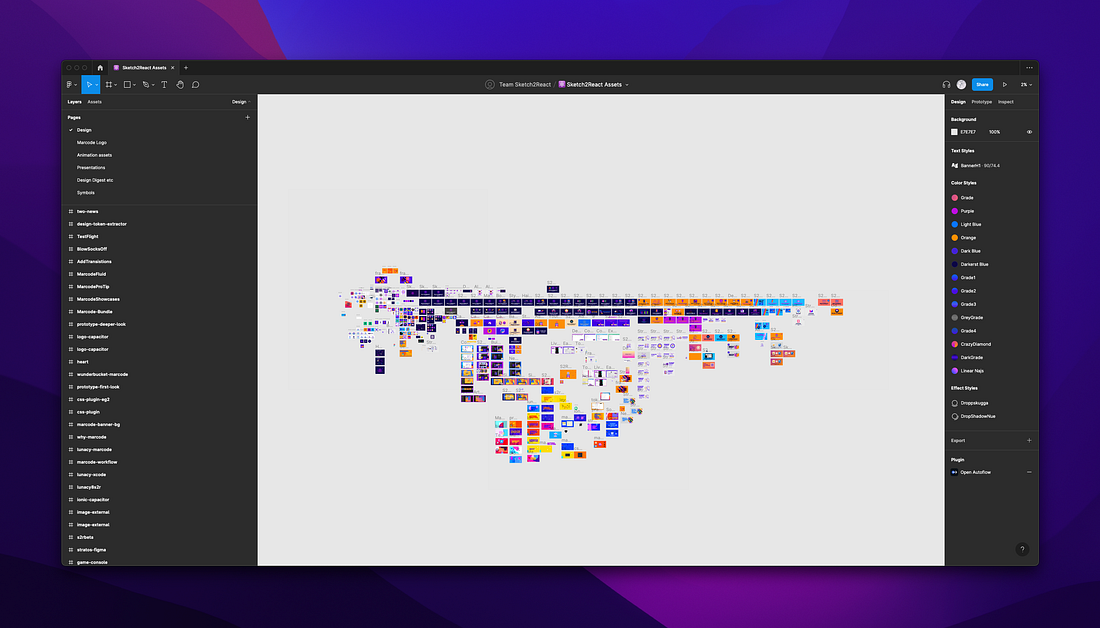Open the Comment tool
Screen dimensions: 1100x628
tap(196, 84)
